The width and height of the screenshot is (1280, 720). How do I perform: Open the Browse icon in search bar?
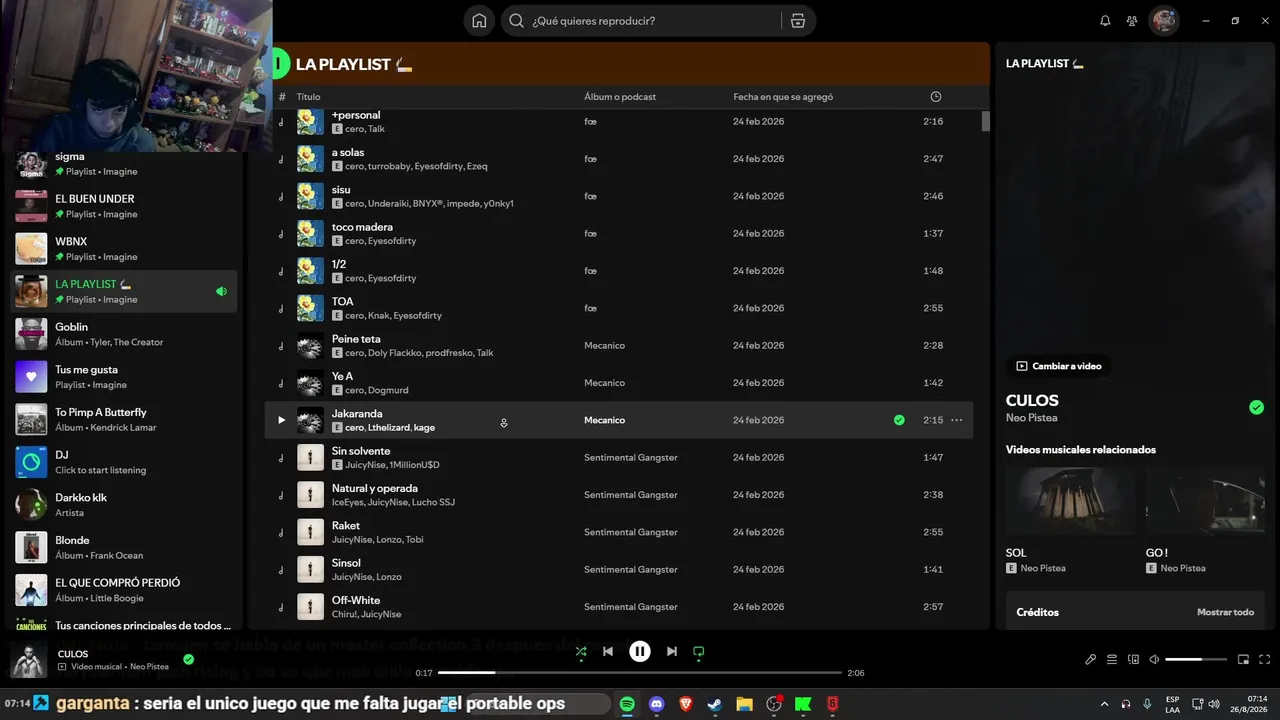[x=797, y=21]
